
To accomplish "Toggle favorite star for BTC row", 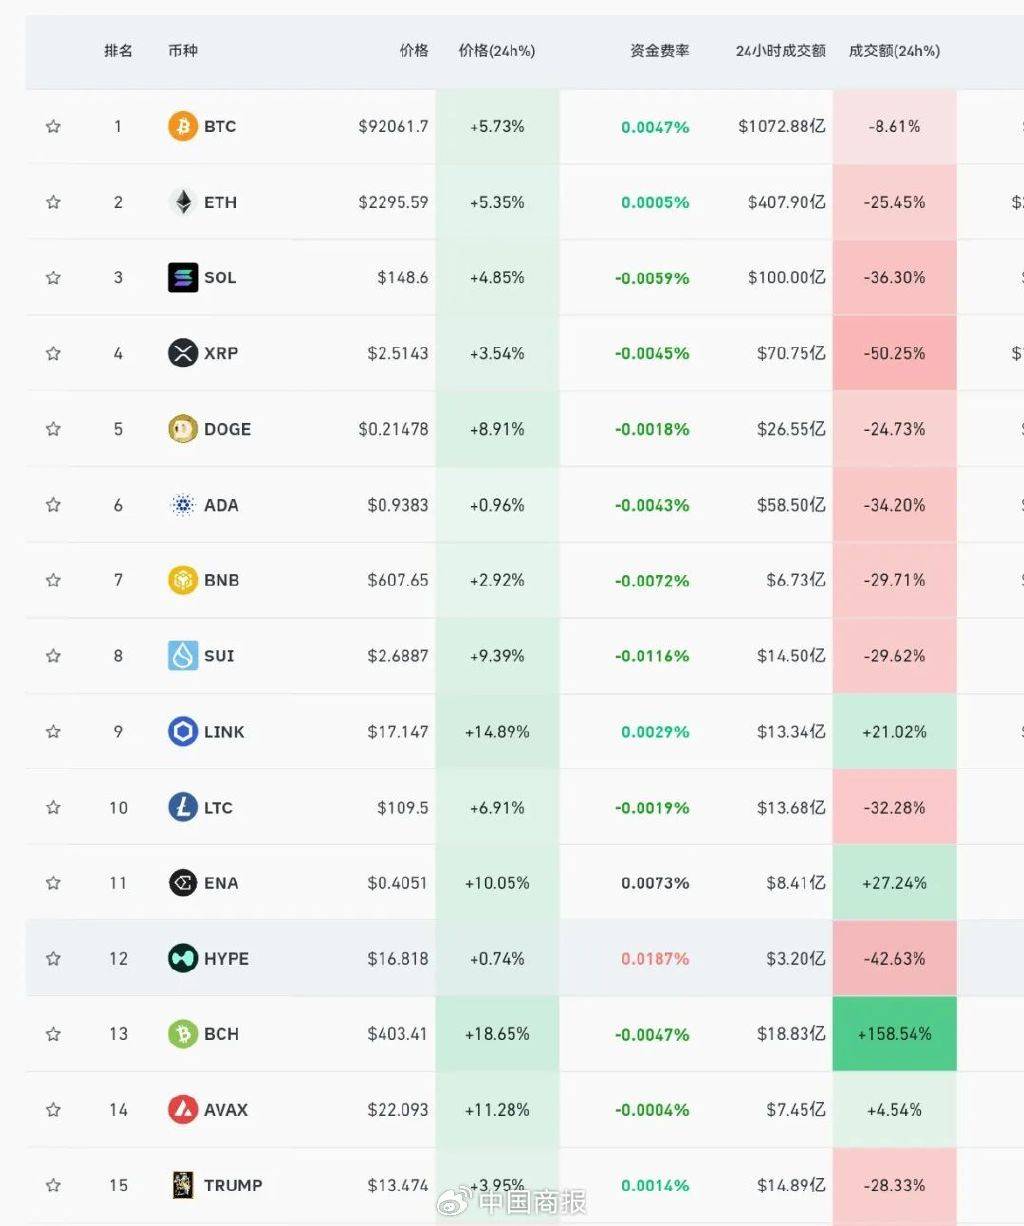I will point(53,127).
